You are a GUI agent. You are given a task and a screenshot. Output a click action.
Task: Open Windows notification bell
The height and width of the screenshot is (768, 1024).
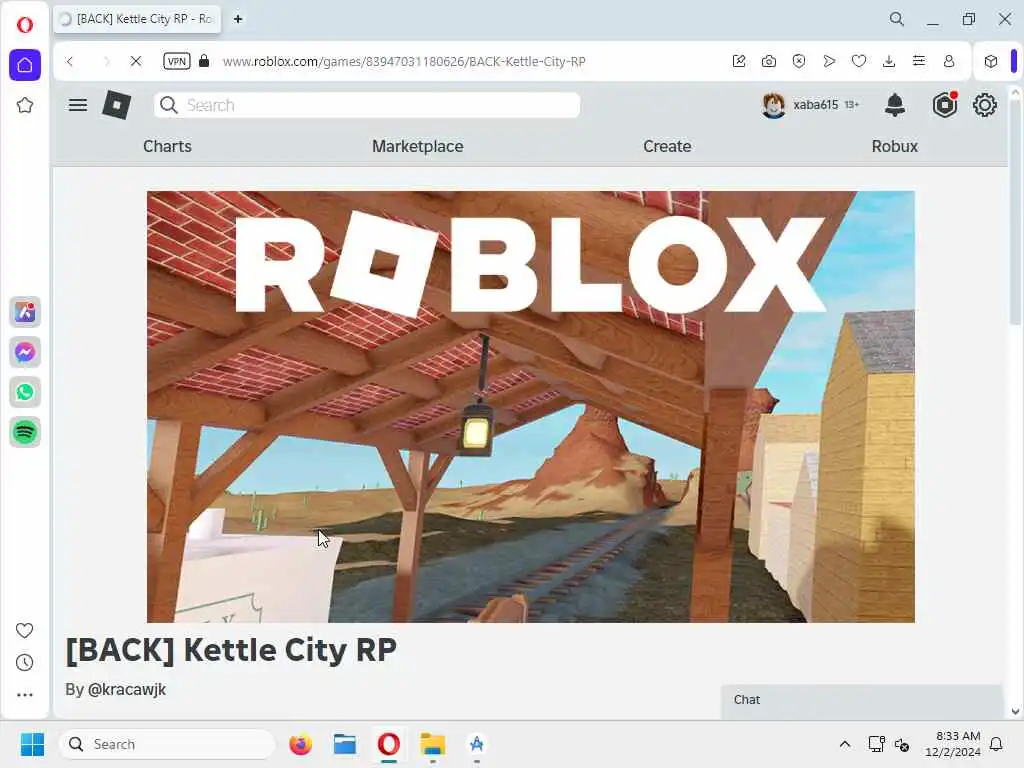click(x=997, y=744)
